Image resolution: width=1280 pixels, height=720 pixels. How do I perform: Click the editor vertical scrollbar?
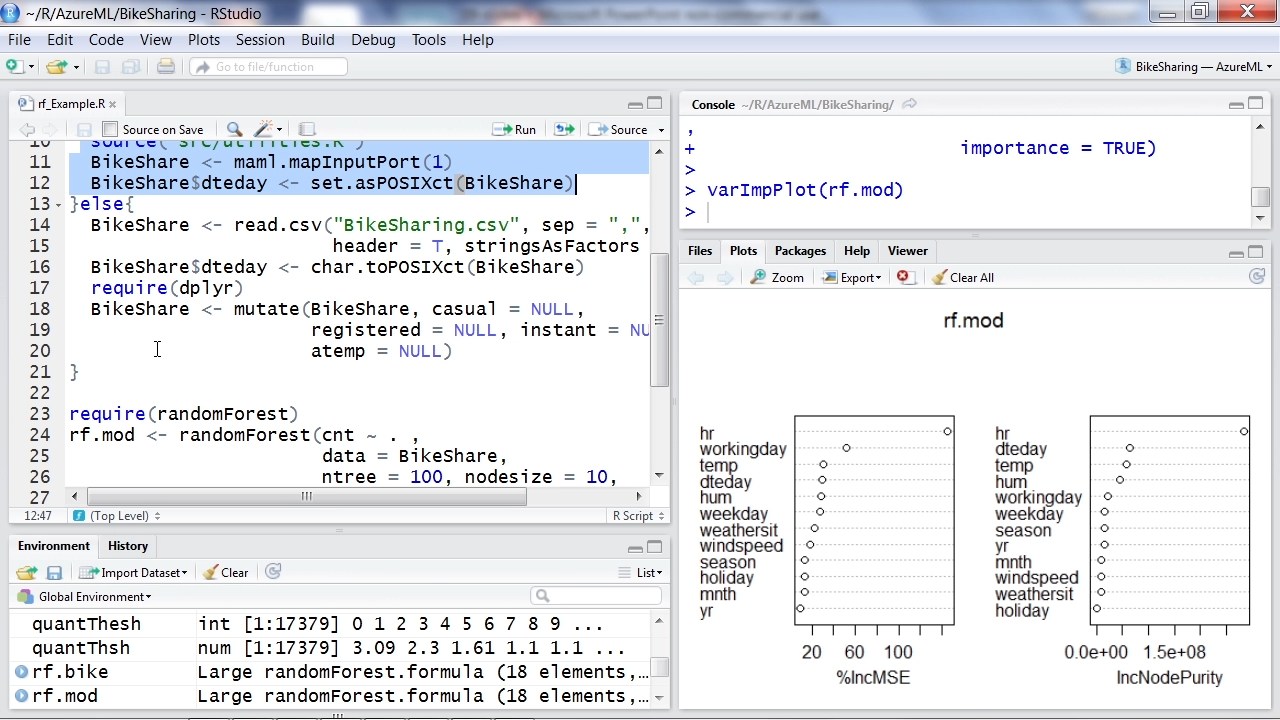659,319
